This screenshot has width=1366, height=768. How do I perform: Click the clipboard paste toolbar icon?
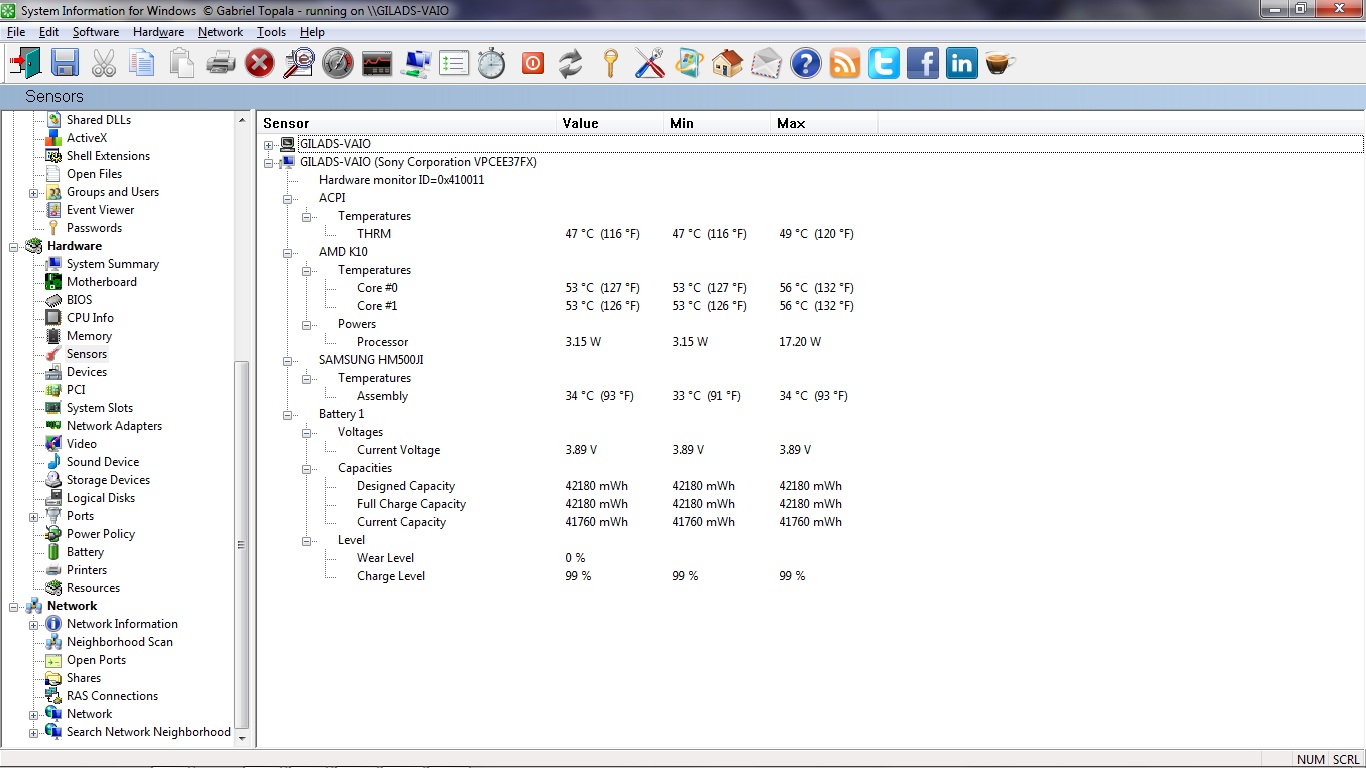coord(181,64)
